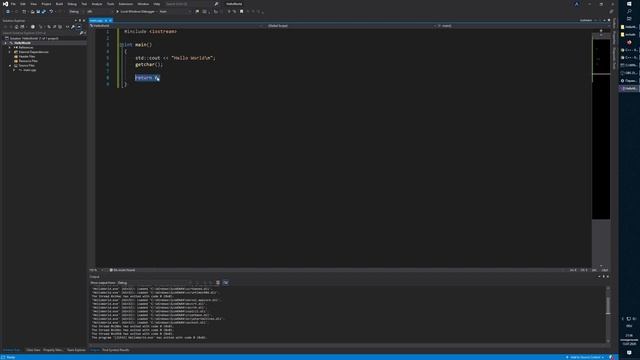Click the Save All toolbar icon
Screen dimensions: 640x360
tap(44, 11)
